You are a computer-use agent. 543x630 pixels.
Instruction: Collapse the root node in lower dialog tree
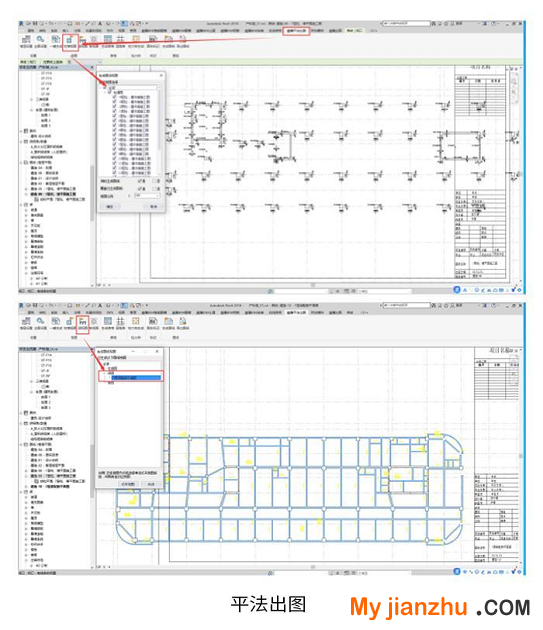click(x=102, y=364)
